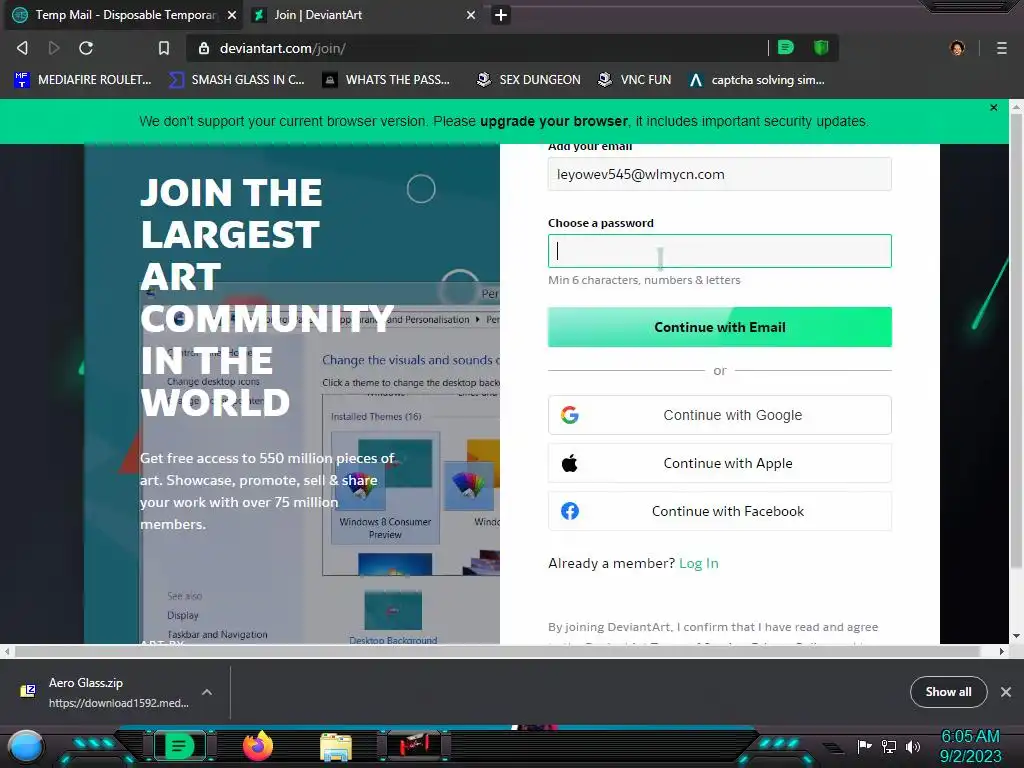Expand Aero Glass.zip download options chevron
This screenshot has height=768, width=1024.
[x=206, y=692]
